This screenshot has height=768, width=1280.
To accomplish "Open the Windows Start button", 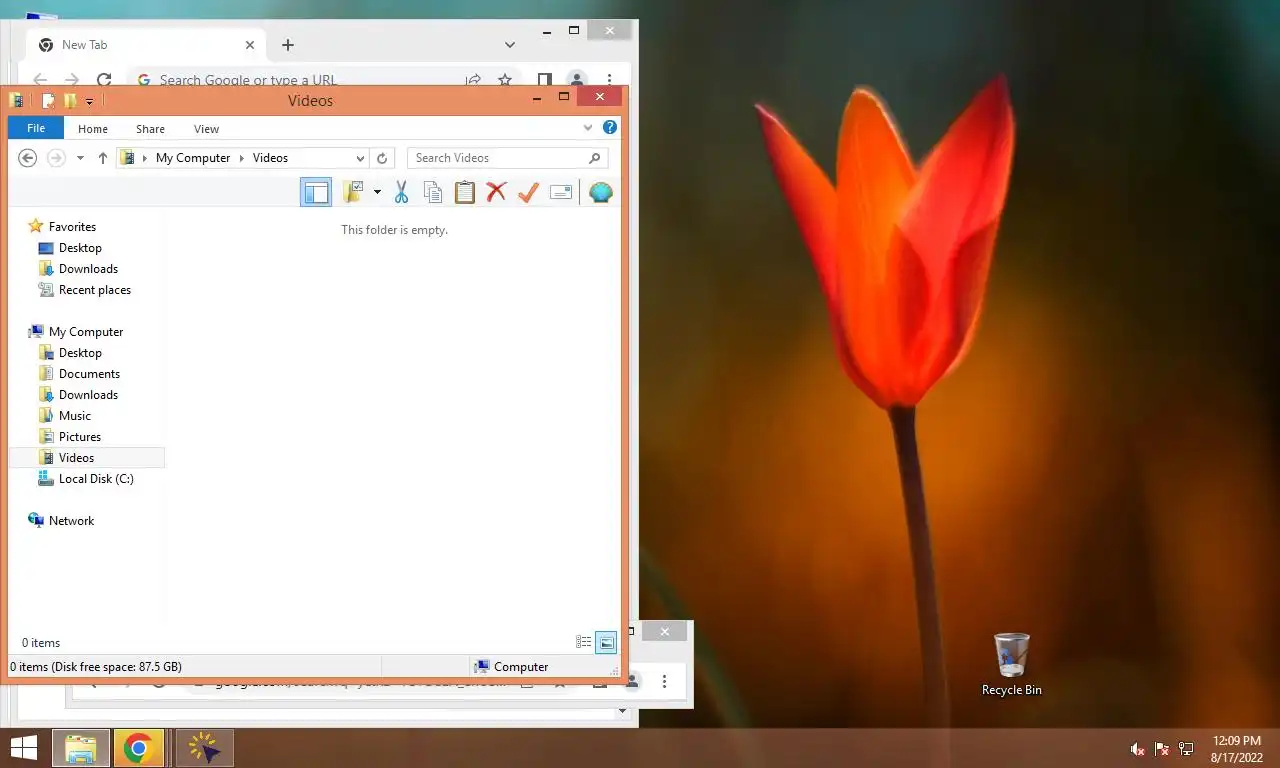I will click(24, 748).
